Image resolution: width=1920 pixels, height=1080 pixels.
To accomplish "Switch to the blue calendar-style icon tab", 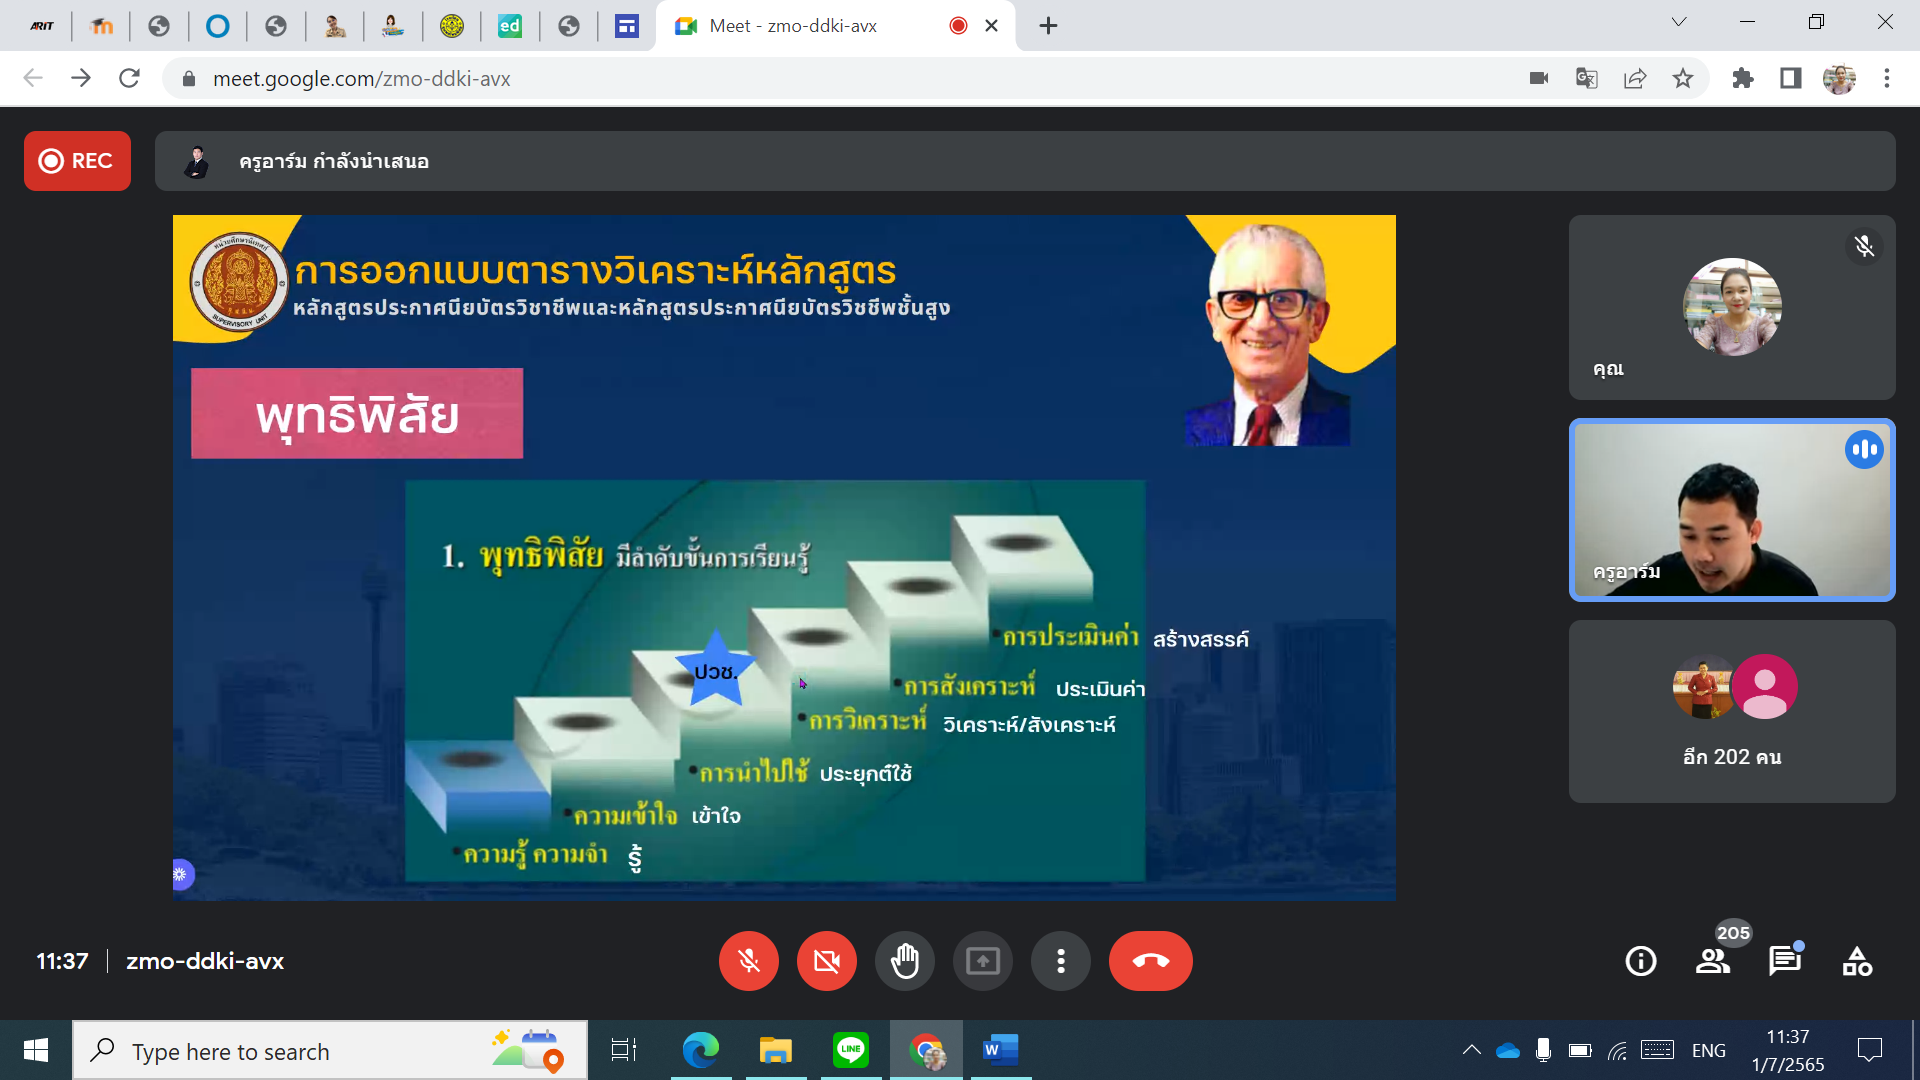I will 627,26.
